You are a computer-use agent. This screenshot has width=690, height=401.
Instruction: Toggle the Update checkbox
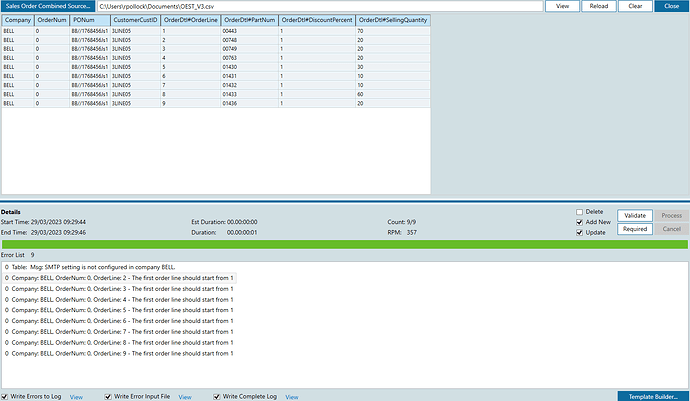point(580,233)
